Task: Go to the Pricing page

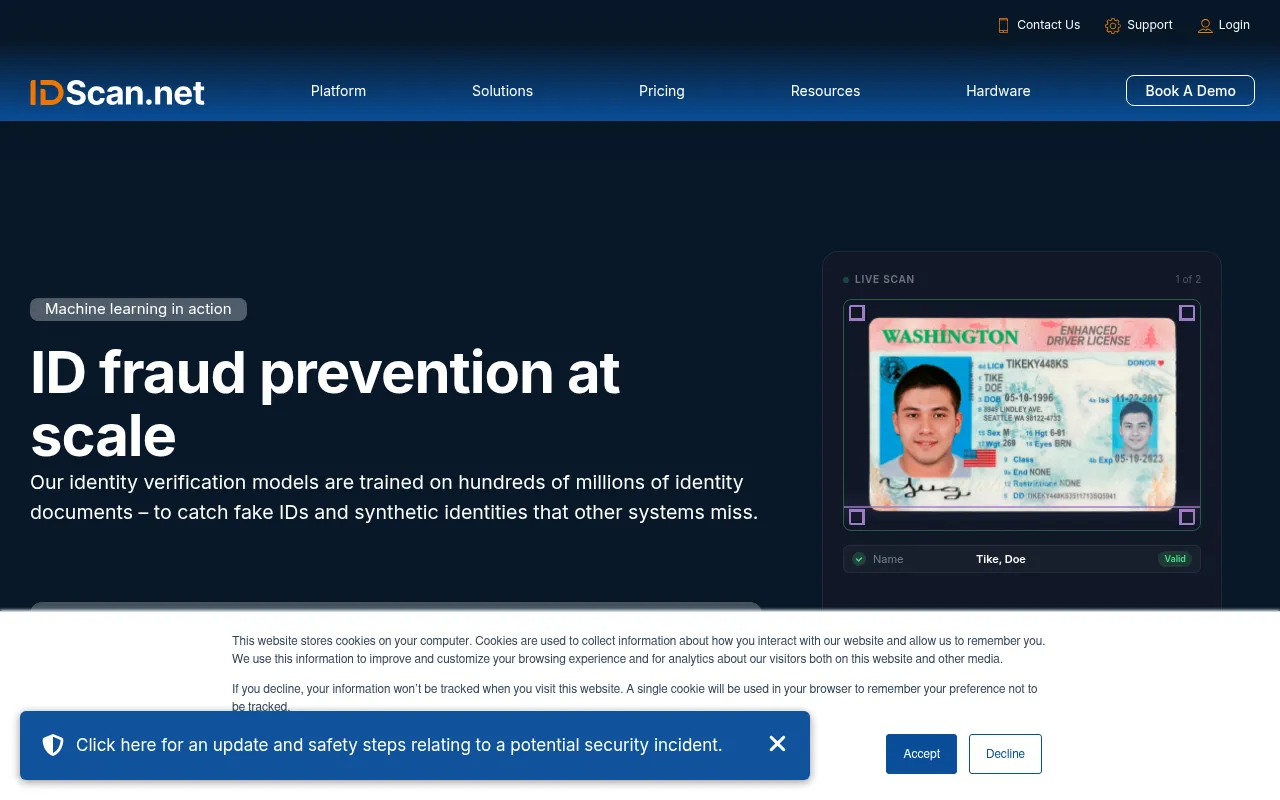Action: click(662, 91)
